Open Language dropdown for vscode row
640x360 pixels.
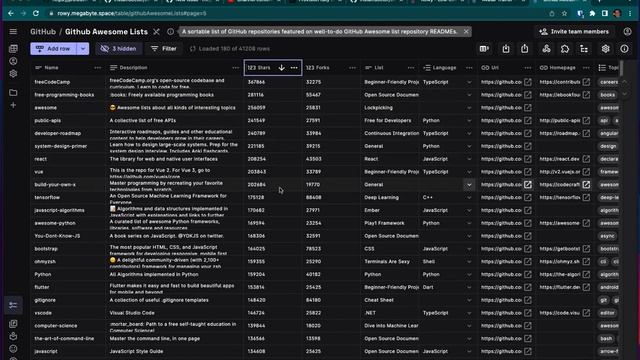(x=469, y=313)
